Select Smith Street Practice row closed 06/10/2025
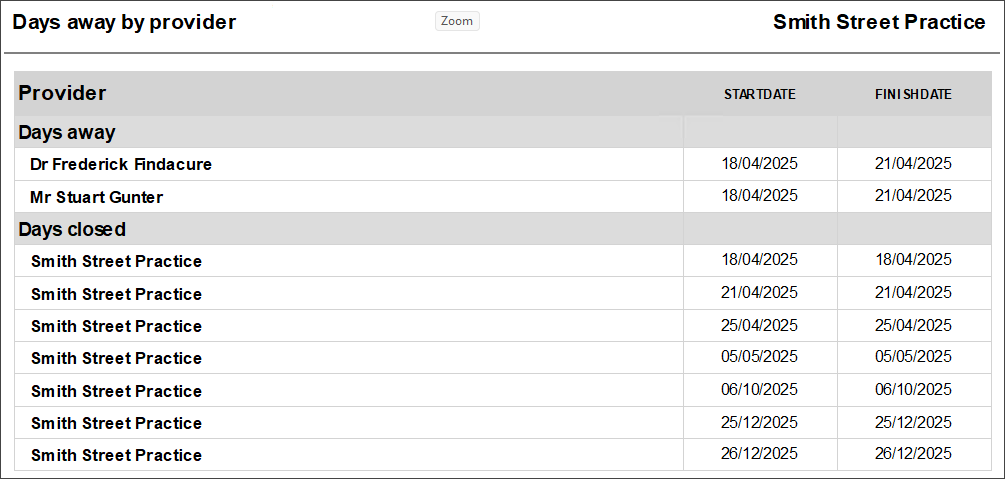The width and height of the screenshot is (1005, 479). point(502,391)
